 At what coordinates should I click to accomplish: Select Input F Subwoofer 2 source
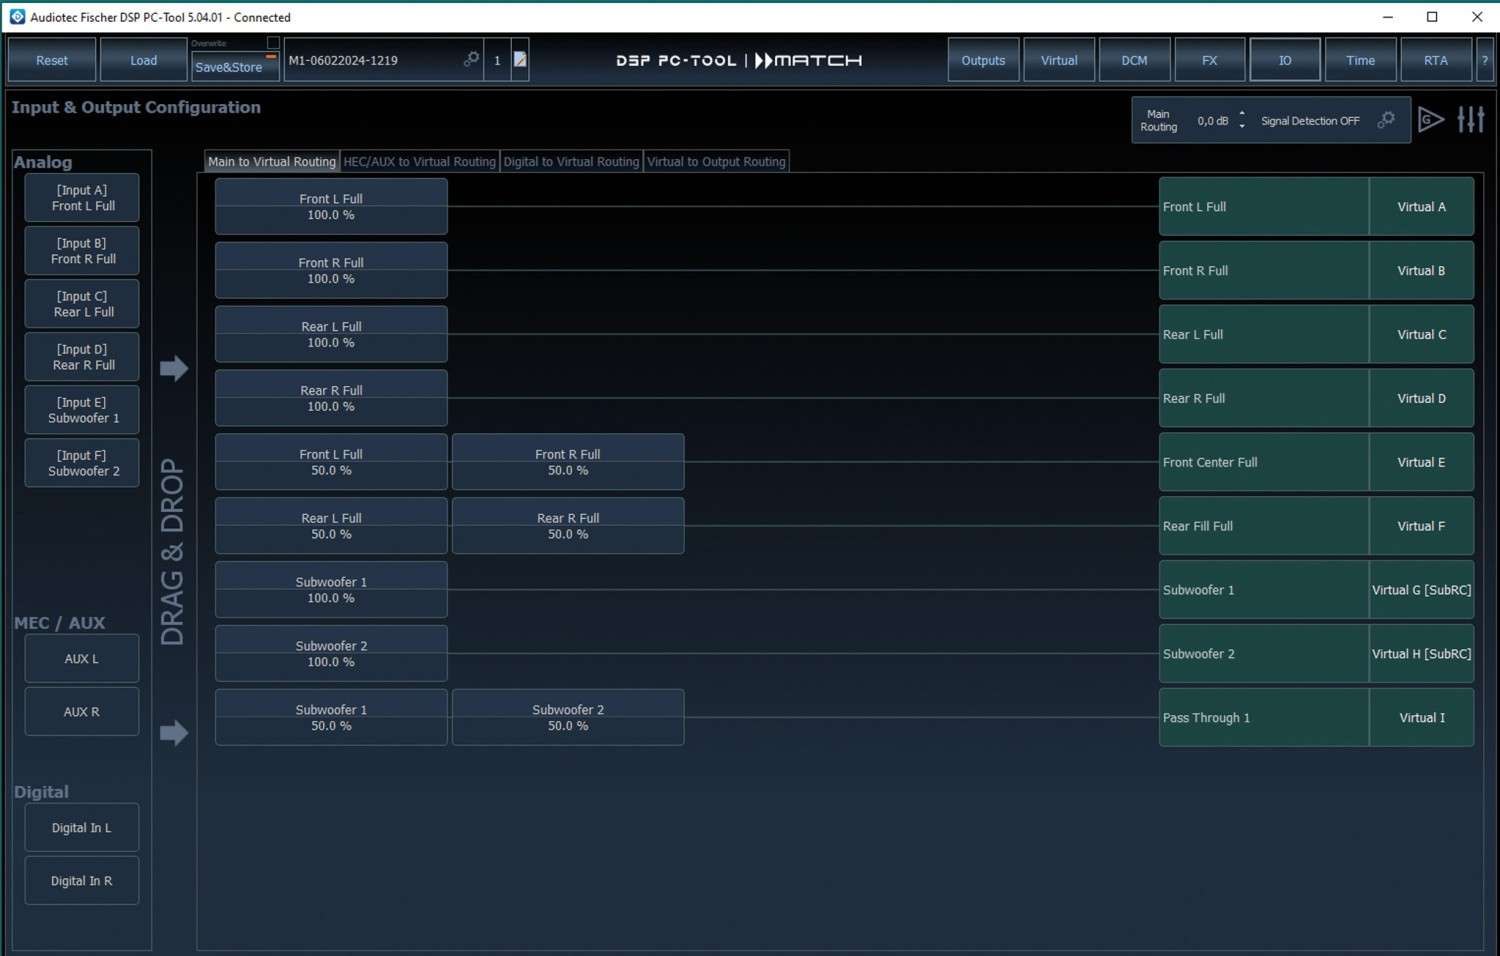pos(82,463)
